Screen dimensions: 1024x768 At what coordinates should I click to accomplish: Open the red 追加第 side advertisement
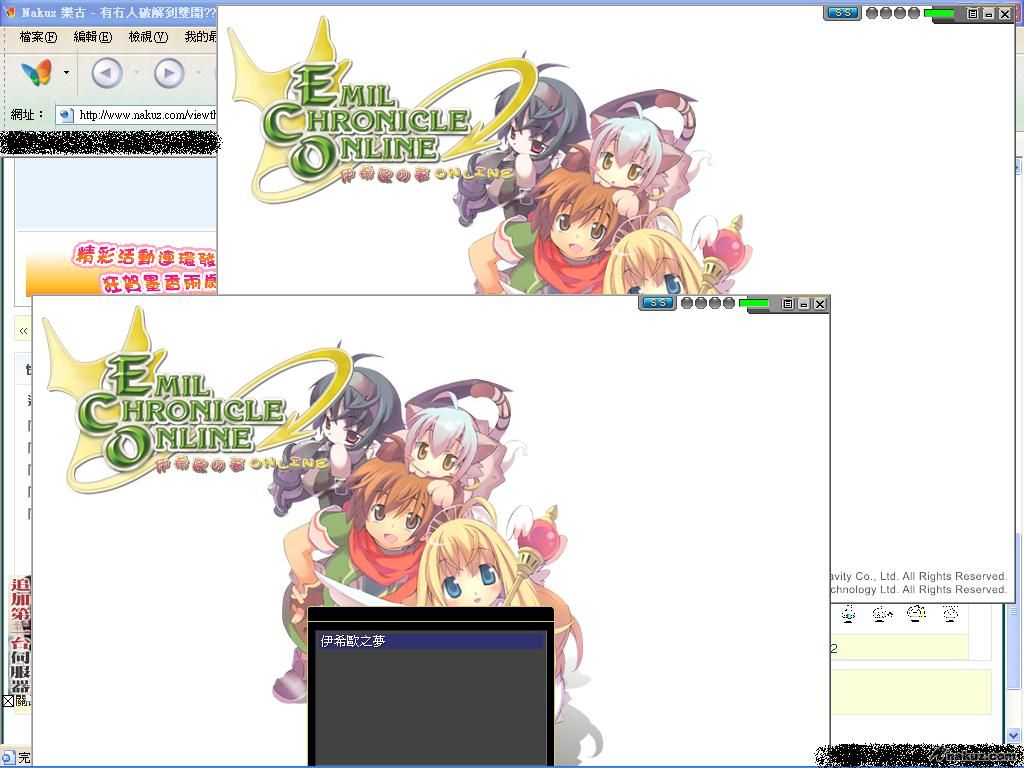pos(20,633)
